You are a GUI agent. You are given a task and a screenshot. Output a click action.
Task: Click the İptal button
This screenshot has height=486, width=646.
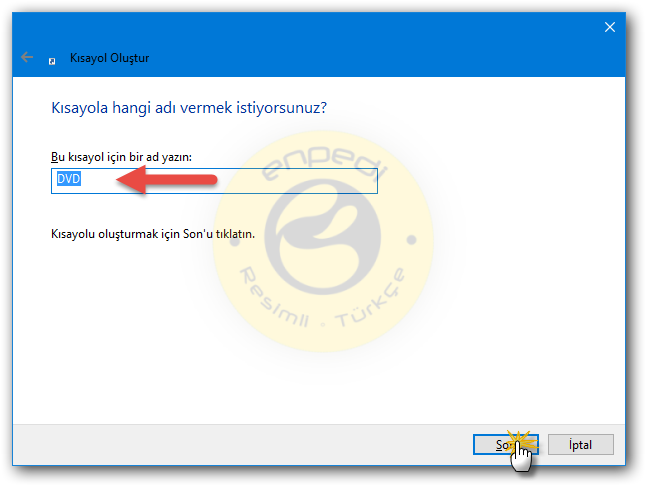580,445
